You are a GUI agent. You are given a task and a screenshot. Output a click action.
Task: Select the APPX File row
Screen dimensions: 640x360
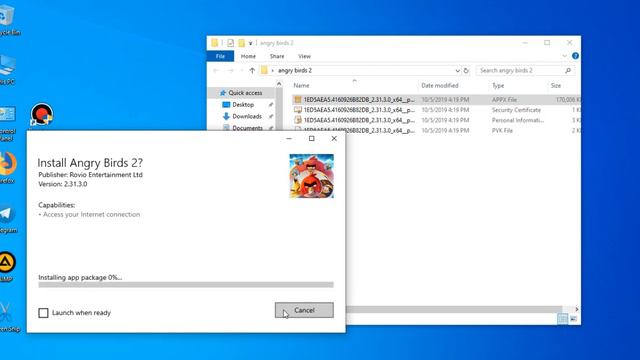click(x=436, y=100)
